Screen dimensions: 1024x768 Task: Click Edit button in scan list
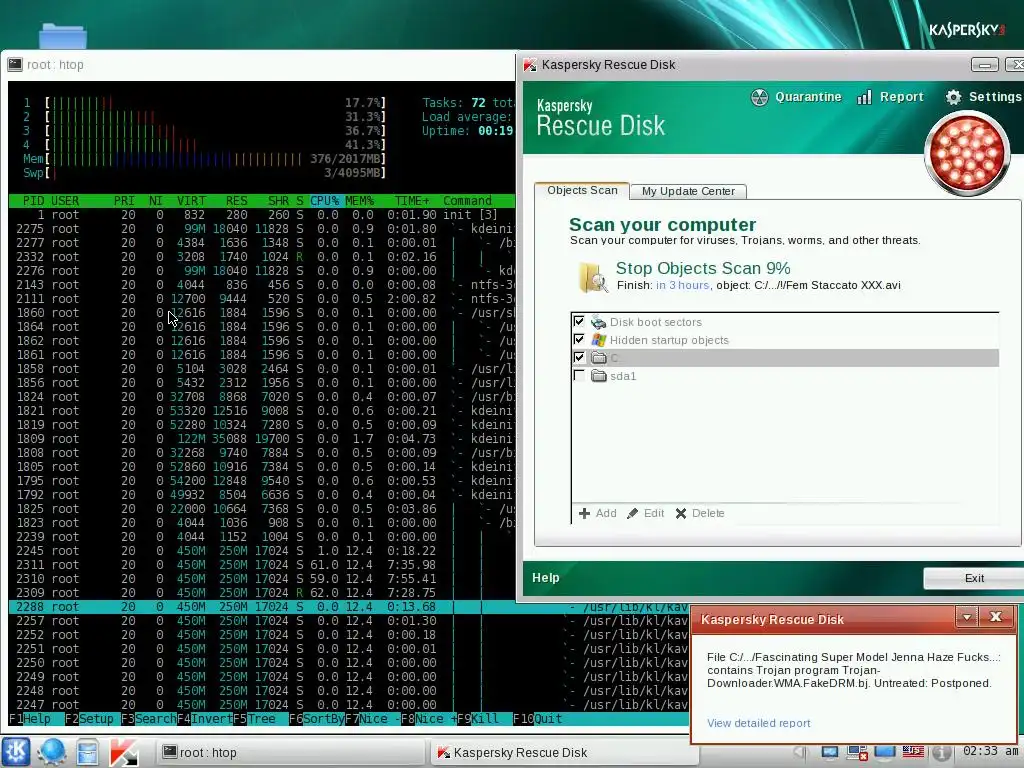[x=645, y=513]
